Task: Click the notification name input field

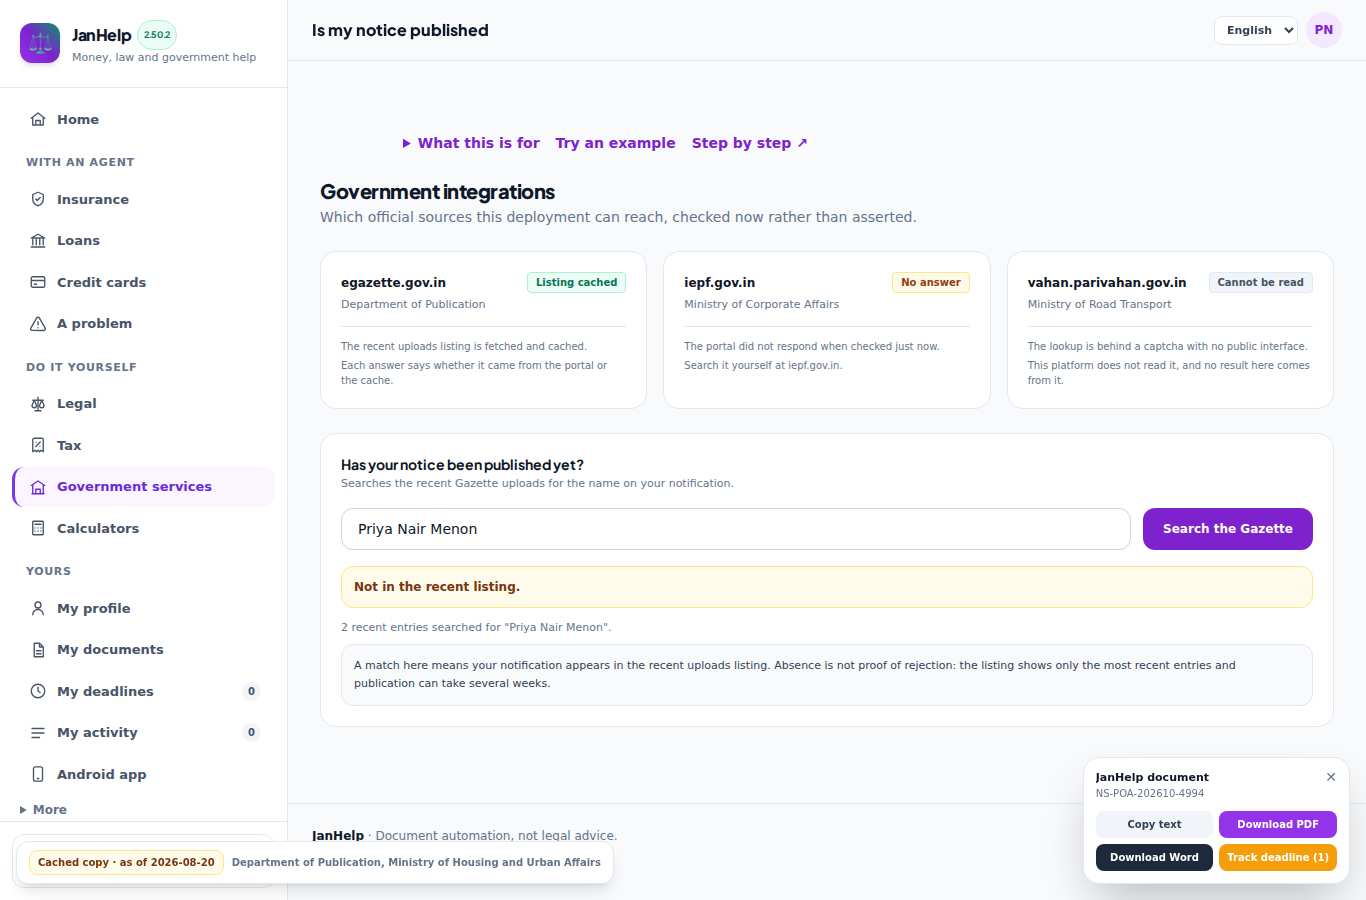Action: [x=736, y=529]
